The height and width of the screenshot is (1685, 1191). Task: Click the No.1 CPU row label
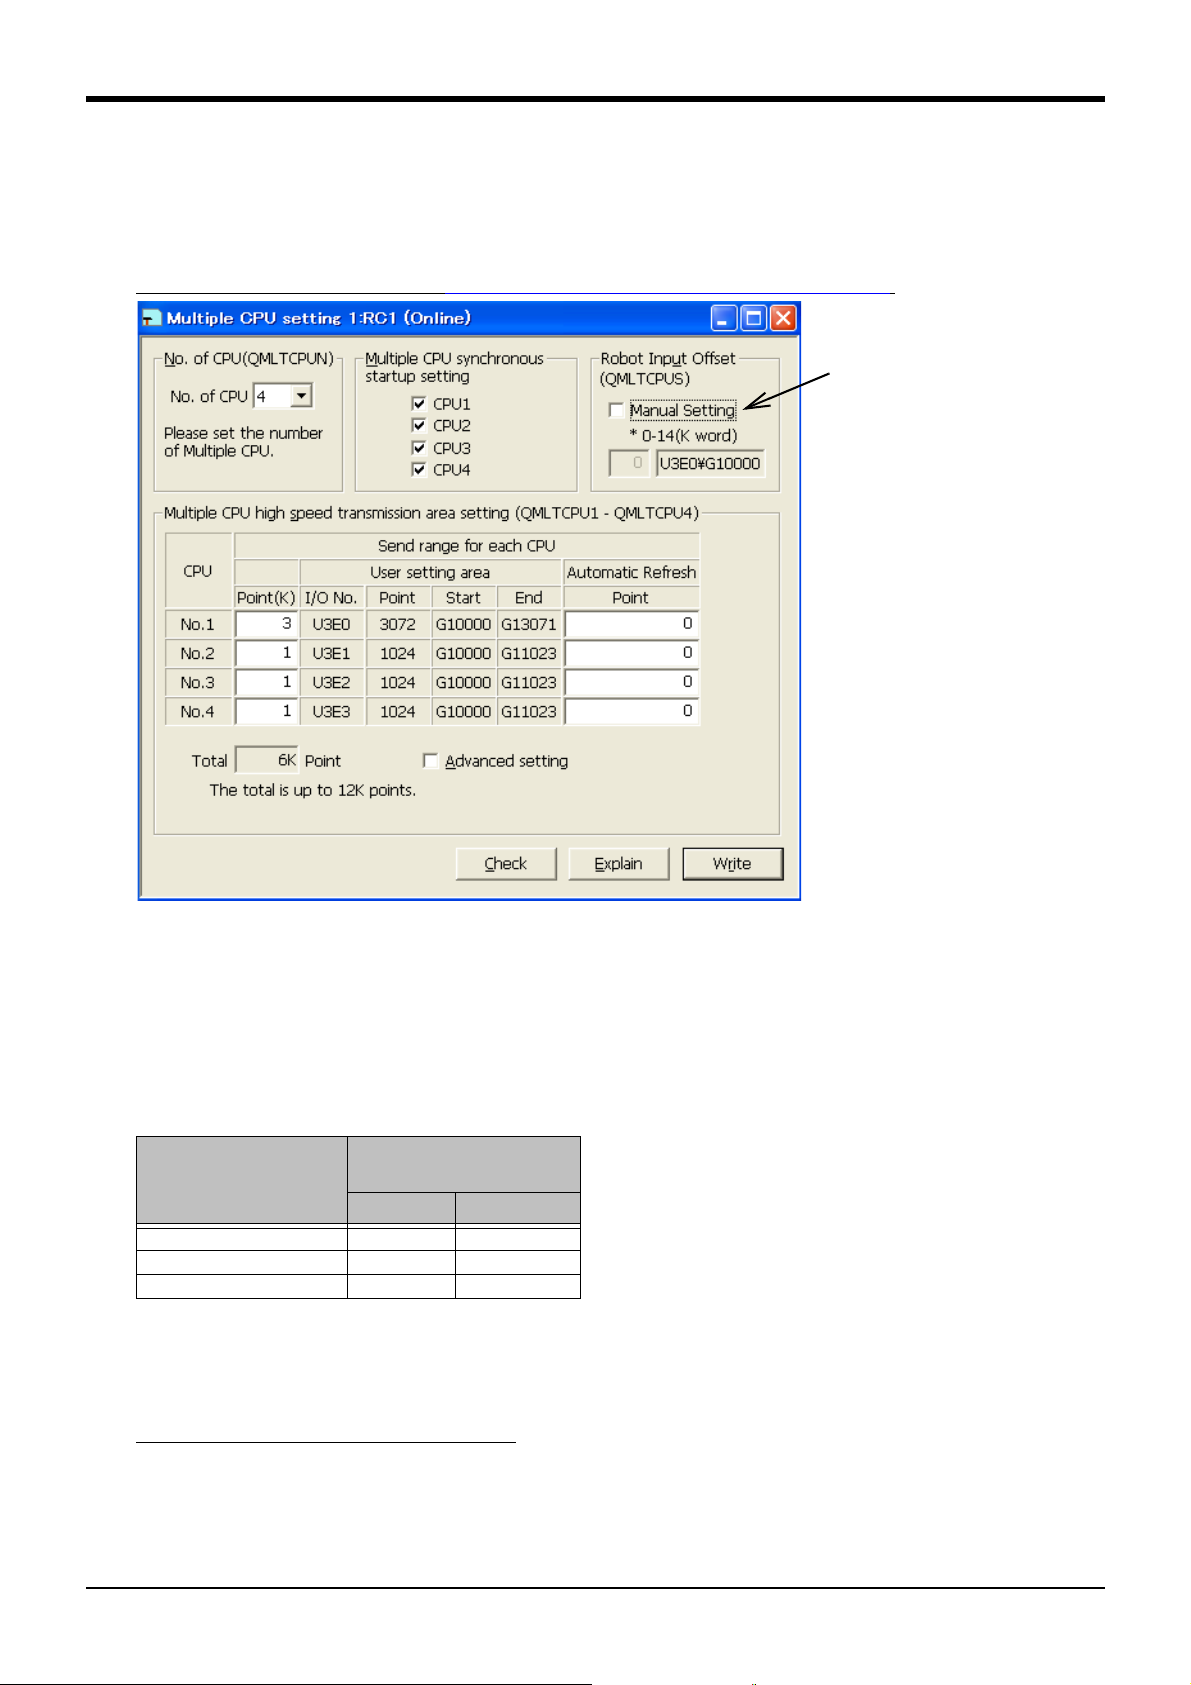click(198, 624)
